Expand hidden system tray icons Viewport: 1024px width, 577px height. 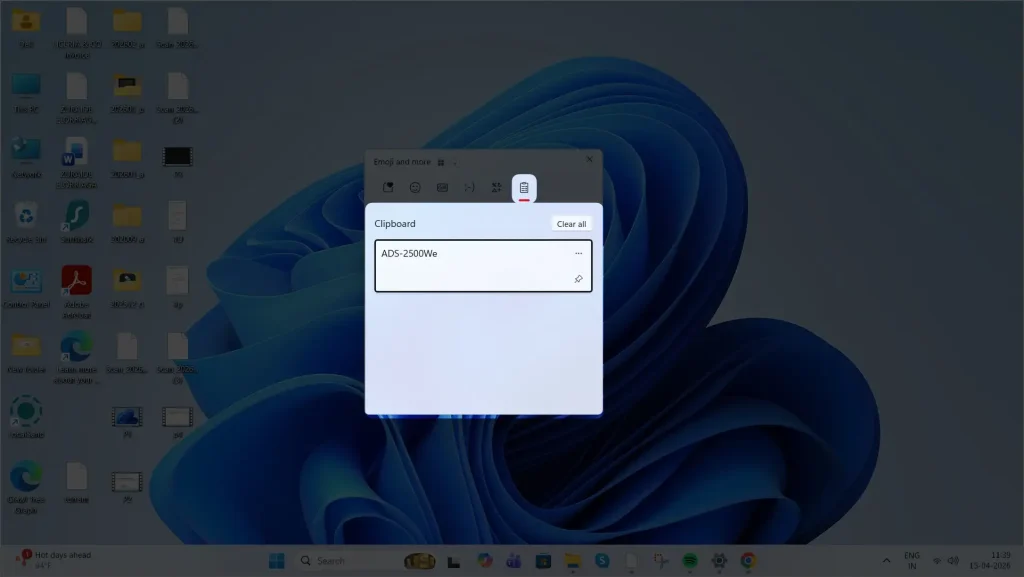[x=886, y=561]
